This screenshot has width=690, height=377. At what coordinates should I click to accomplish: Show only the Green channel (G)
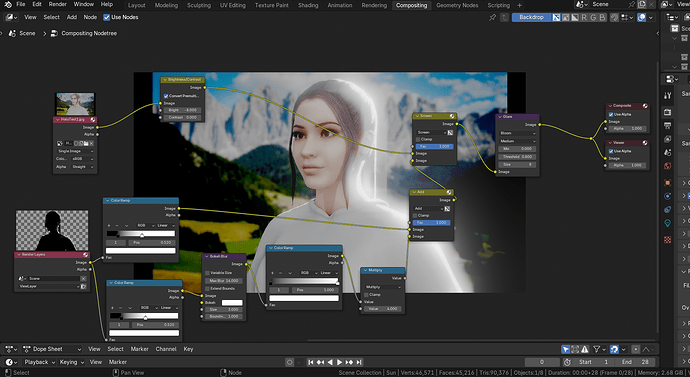click(x=593, y=18)
